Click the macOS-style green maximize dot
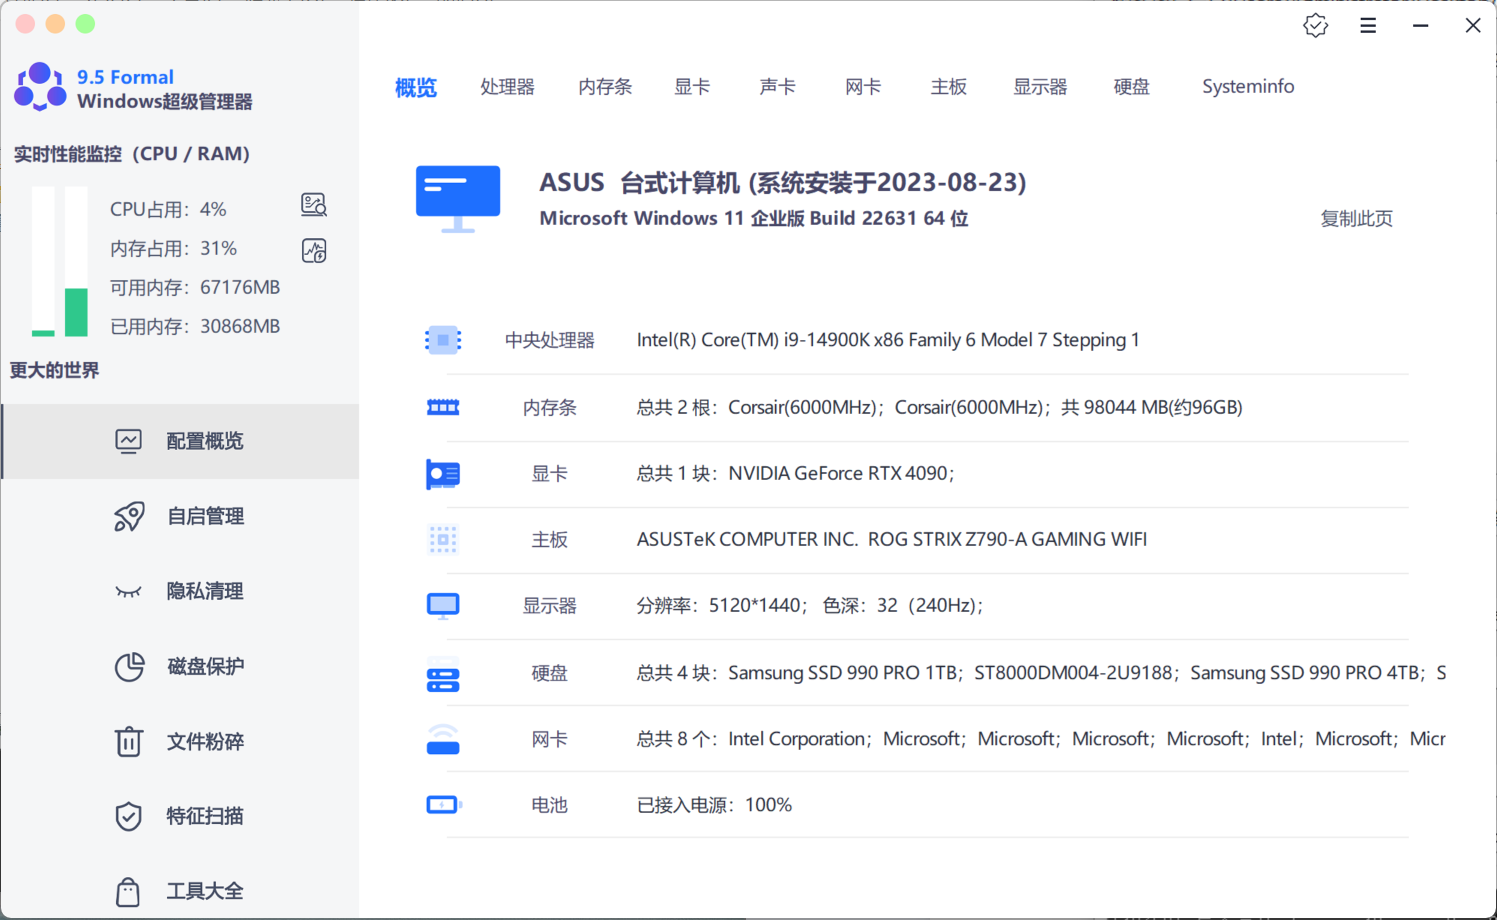1497x920 pixels. [x=86, y=24]
